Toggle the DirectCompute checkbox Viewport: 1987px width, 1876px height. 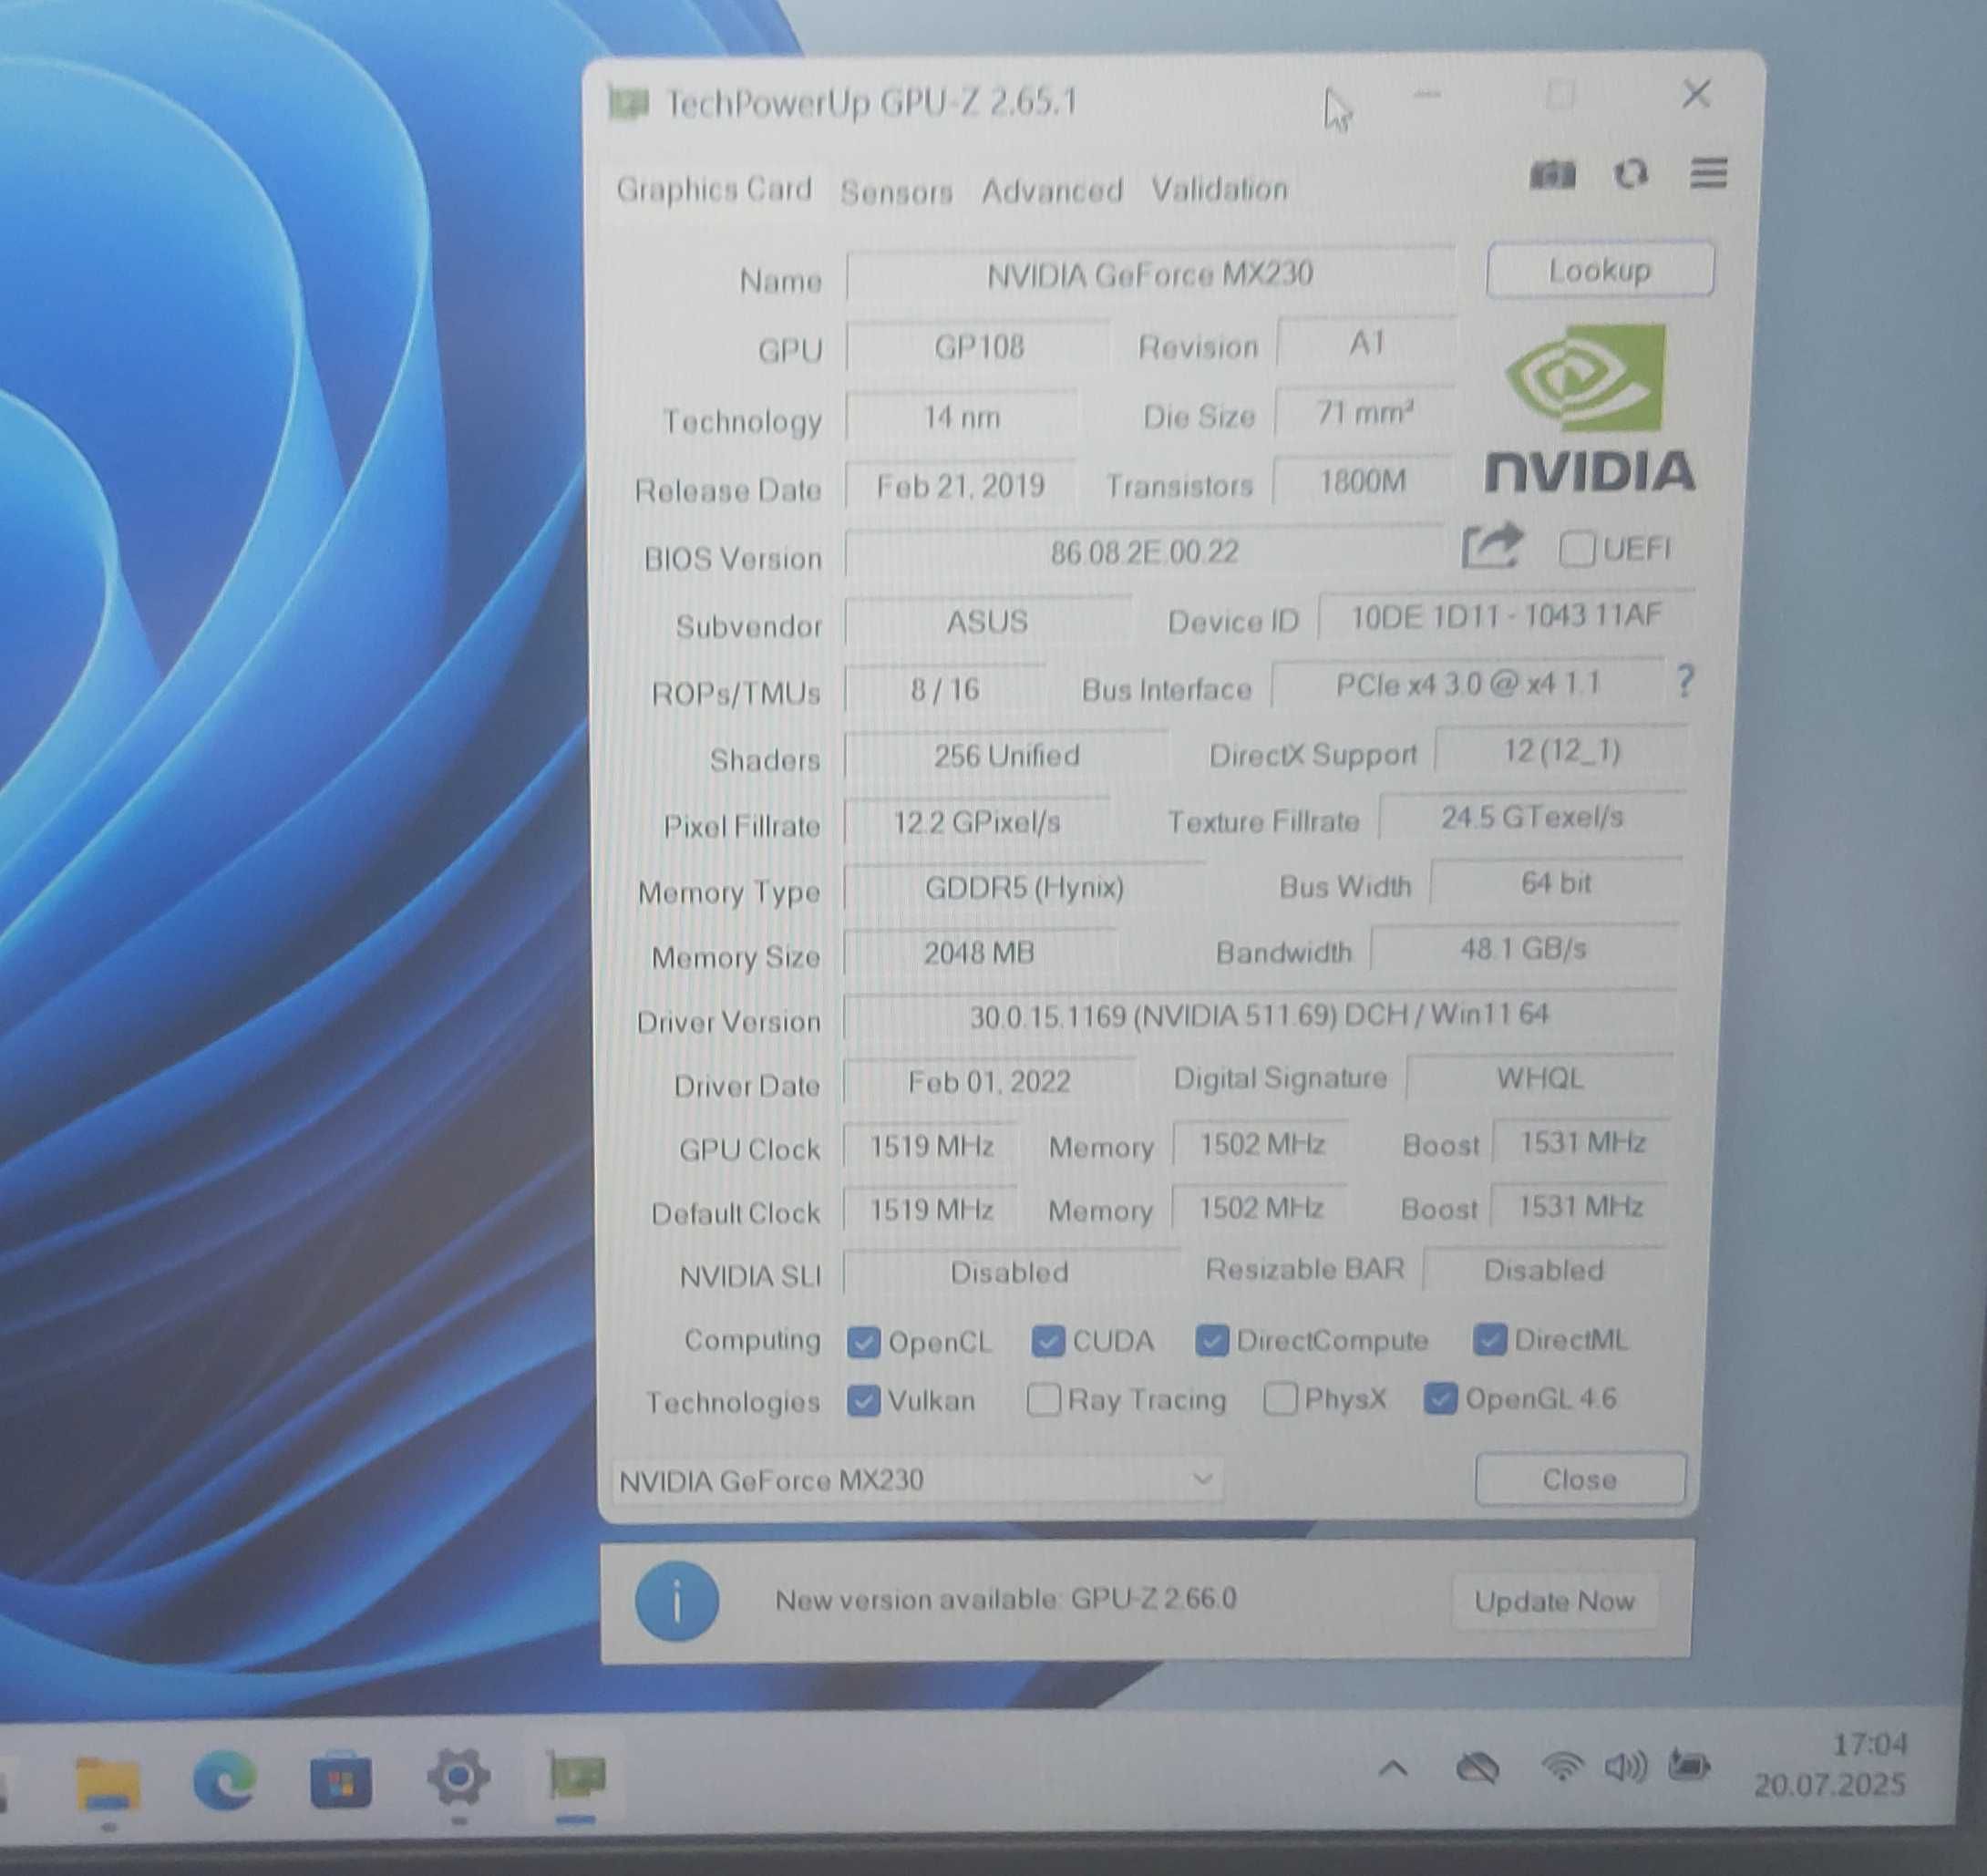(1211, 1340)
